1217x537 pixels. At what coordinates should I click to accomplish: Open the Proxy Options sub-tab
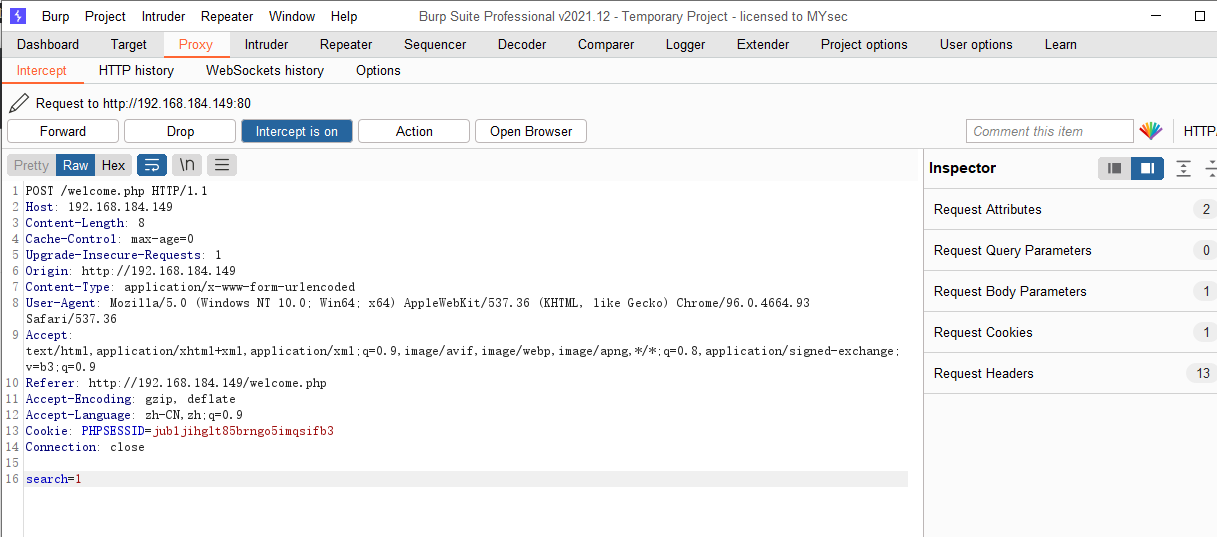378,70
